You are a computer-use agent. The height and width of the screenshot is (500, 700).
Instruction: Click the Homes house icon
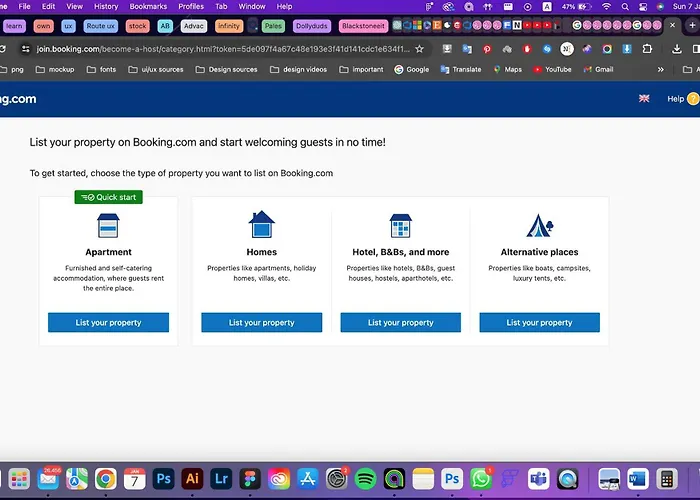tap(262, 225)
